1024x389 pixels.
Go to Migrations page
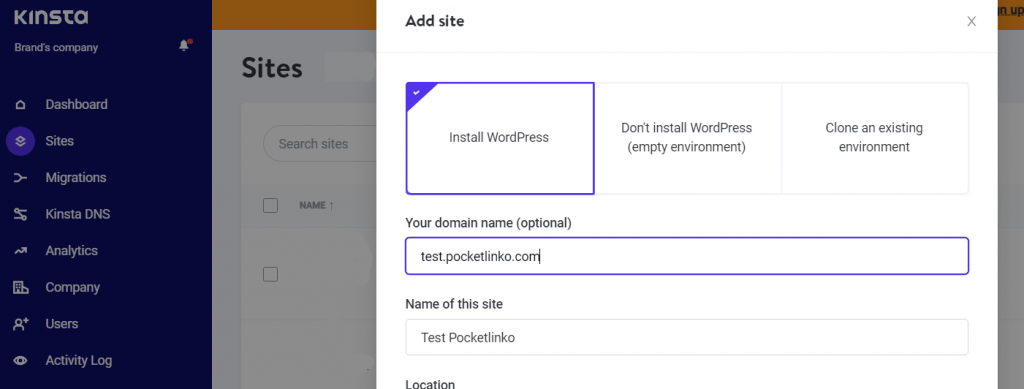coord(76,178)
